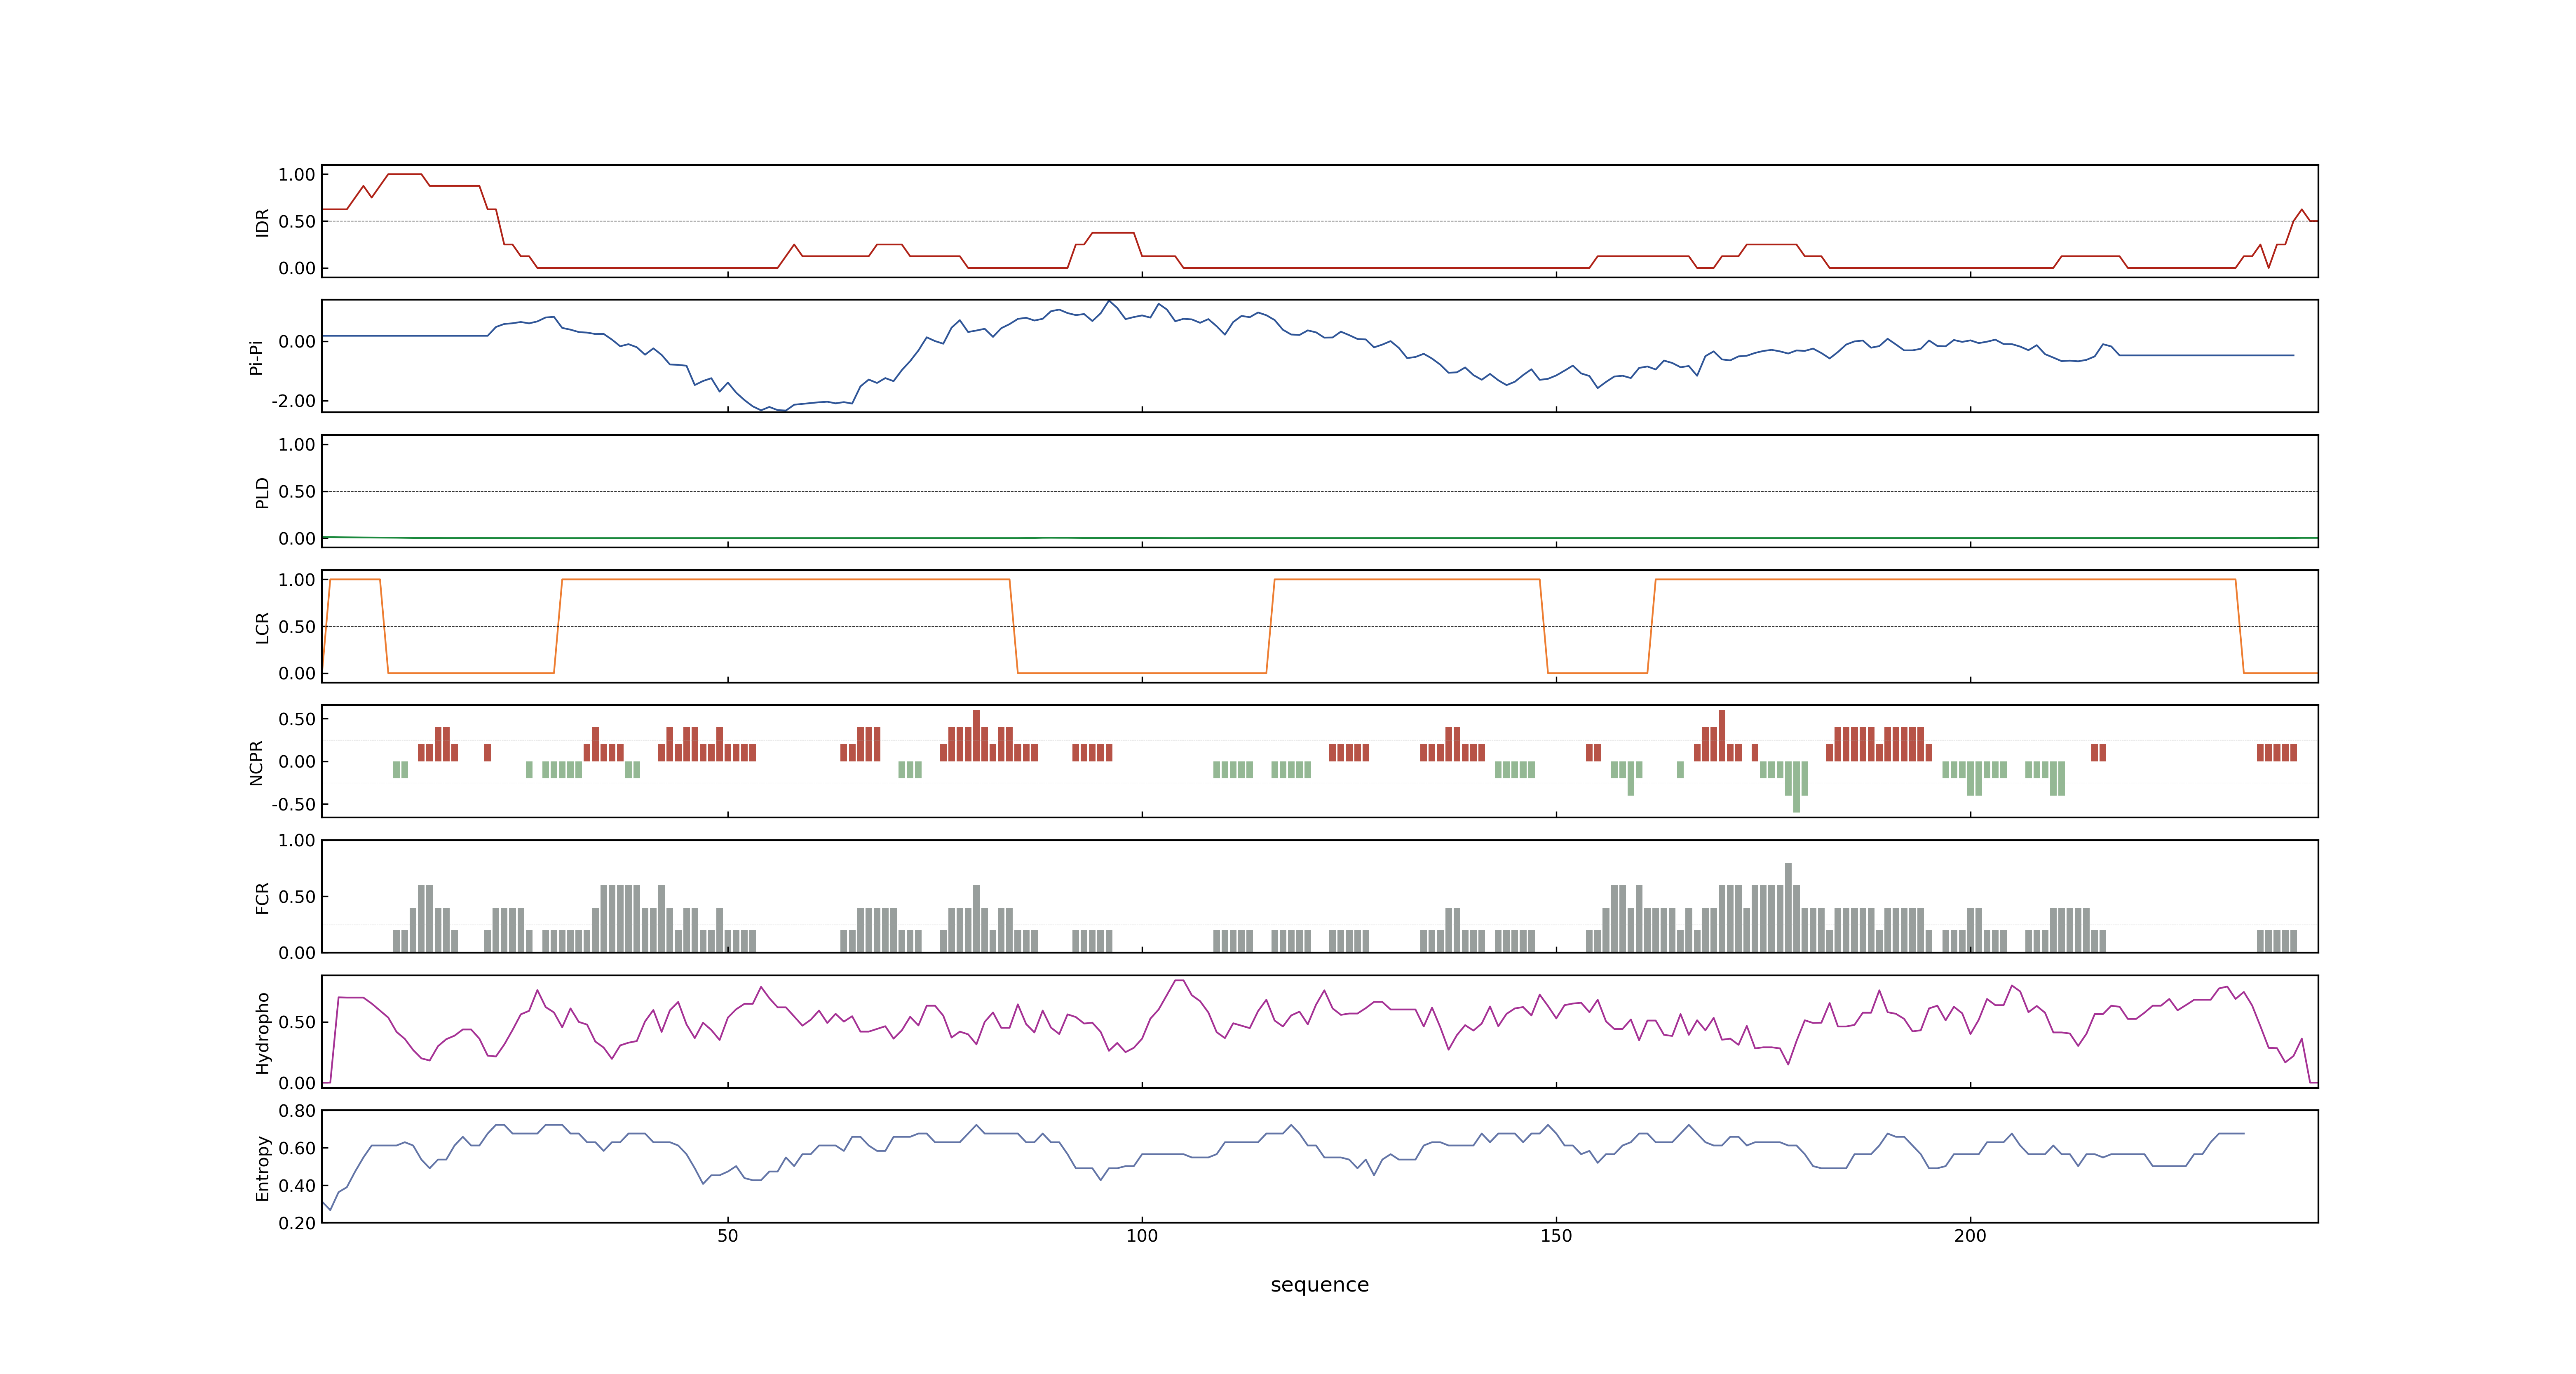Select the -2.00 tick of the Pi-Pi panel
Image resolution: width=2576 pixels, height=1374 pixels.
coord(293,401)
